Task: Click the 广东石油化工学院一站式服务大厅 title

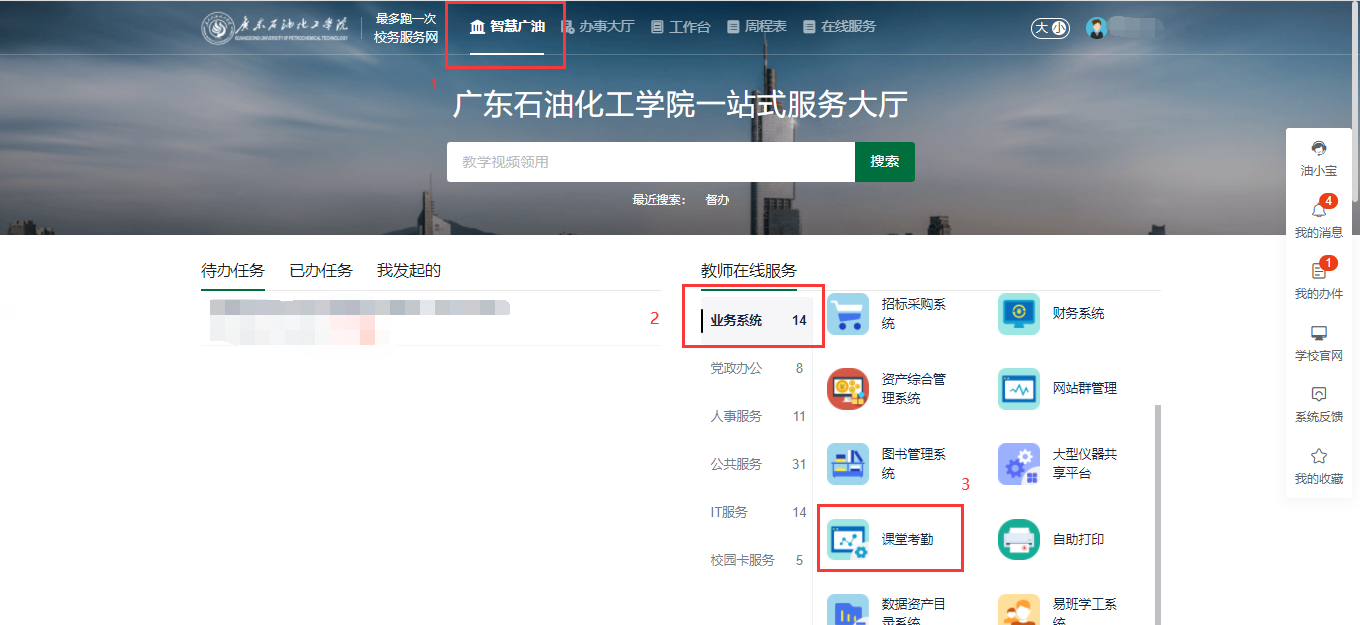Action: [x=680, y=105]
